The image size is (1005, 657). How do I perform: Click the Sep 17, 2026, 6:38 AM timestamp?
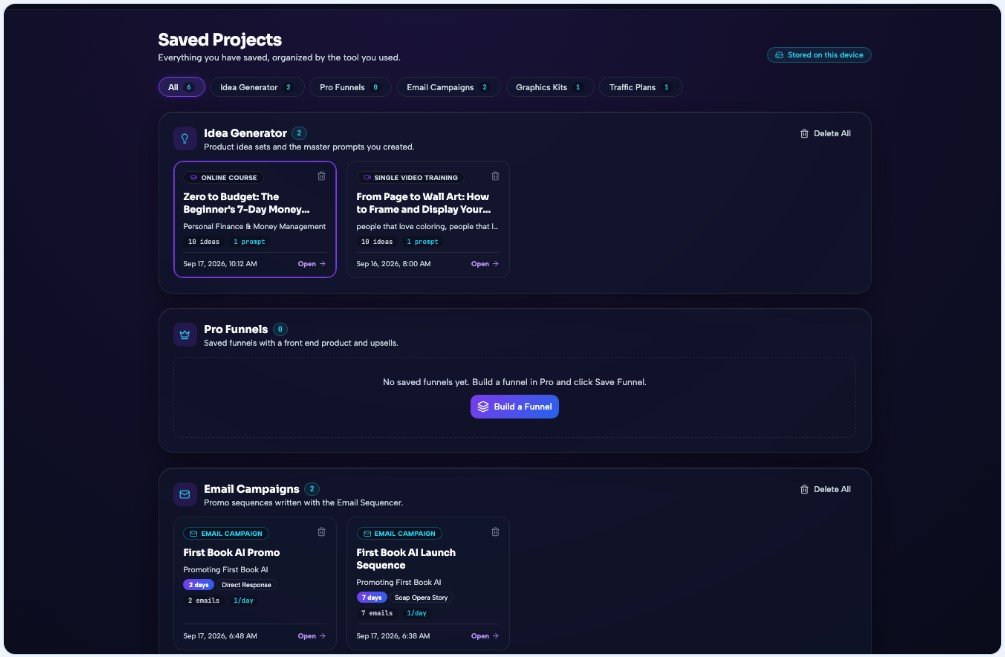click(x=393, y=636)
